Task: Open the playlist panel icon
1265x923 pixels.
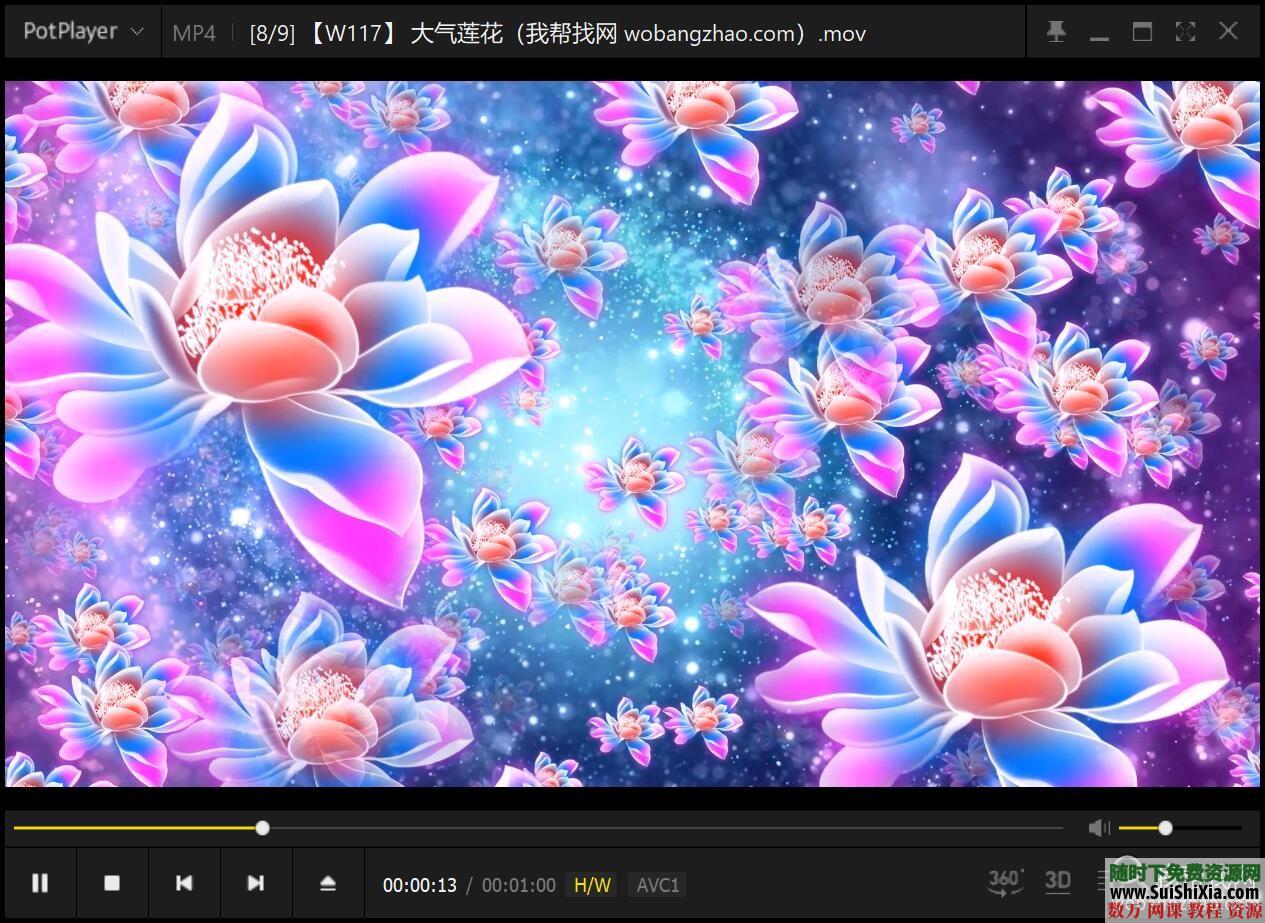Action: 1100,882
